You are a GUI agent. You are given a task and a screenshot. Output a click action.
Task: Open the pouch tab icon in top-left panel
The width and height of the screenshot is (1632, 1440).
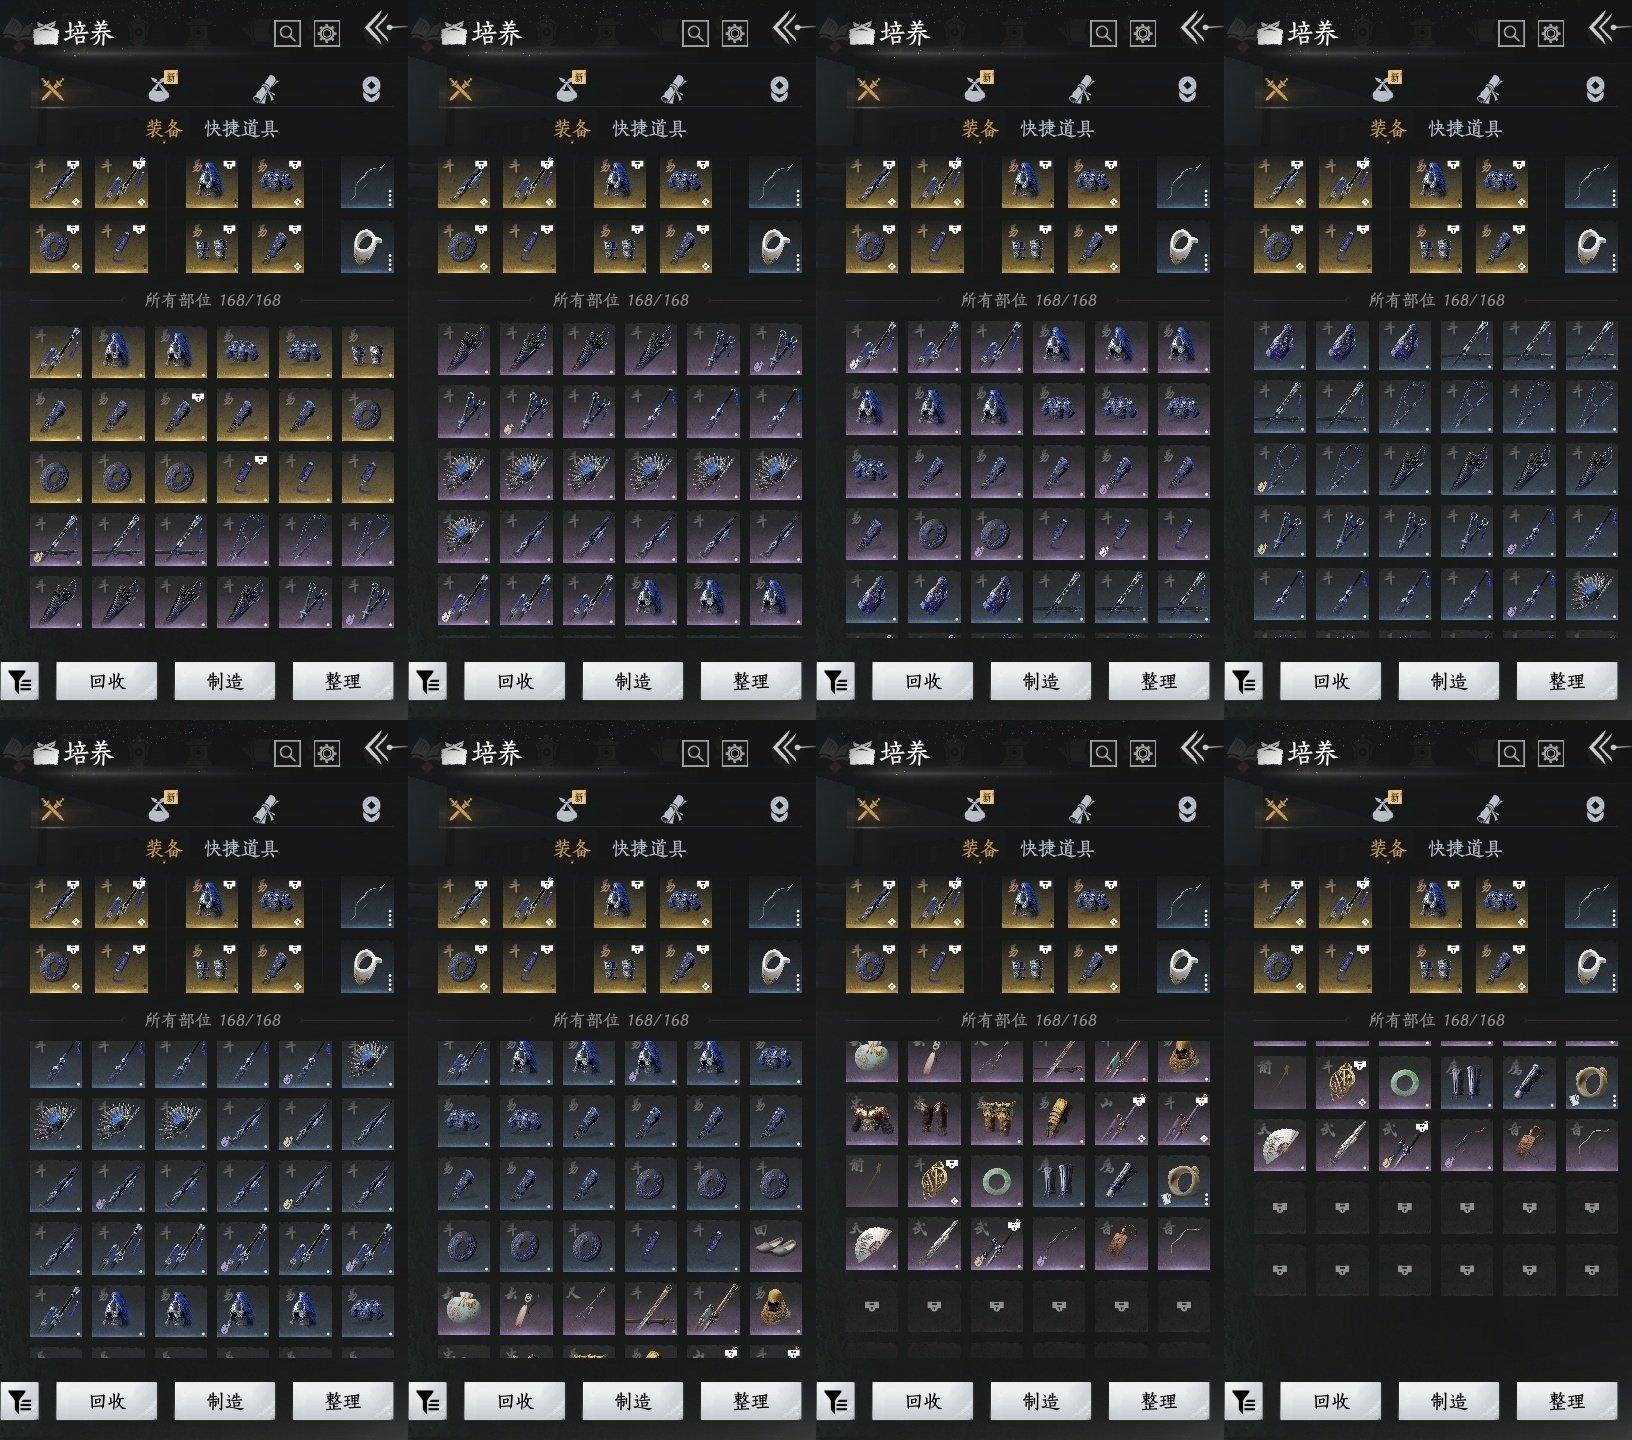coord(161,88)
